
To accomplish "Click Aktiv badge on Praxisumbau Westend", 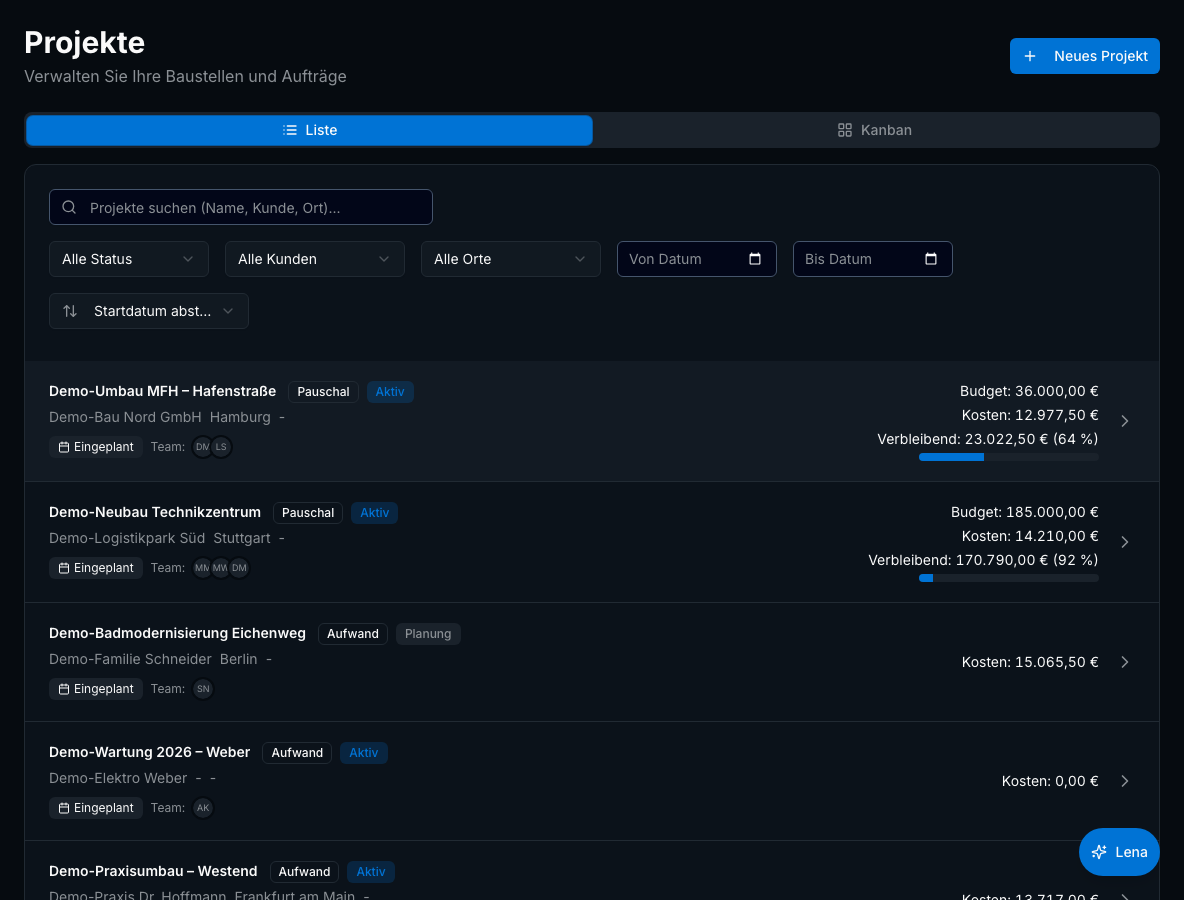I will [371, 872].
